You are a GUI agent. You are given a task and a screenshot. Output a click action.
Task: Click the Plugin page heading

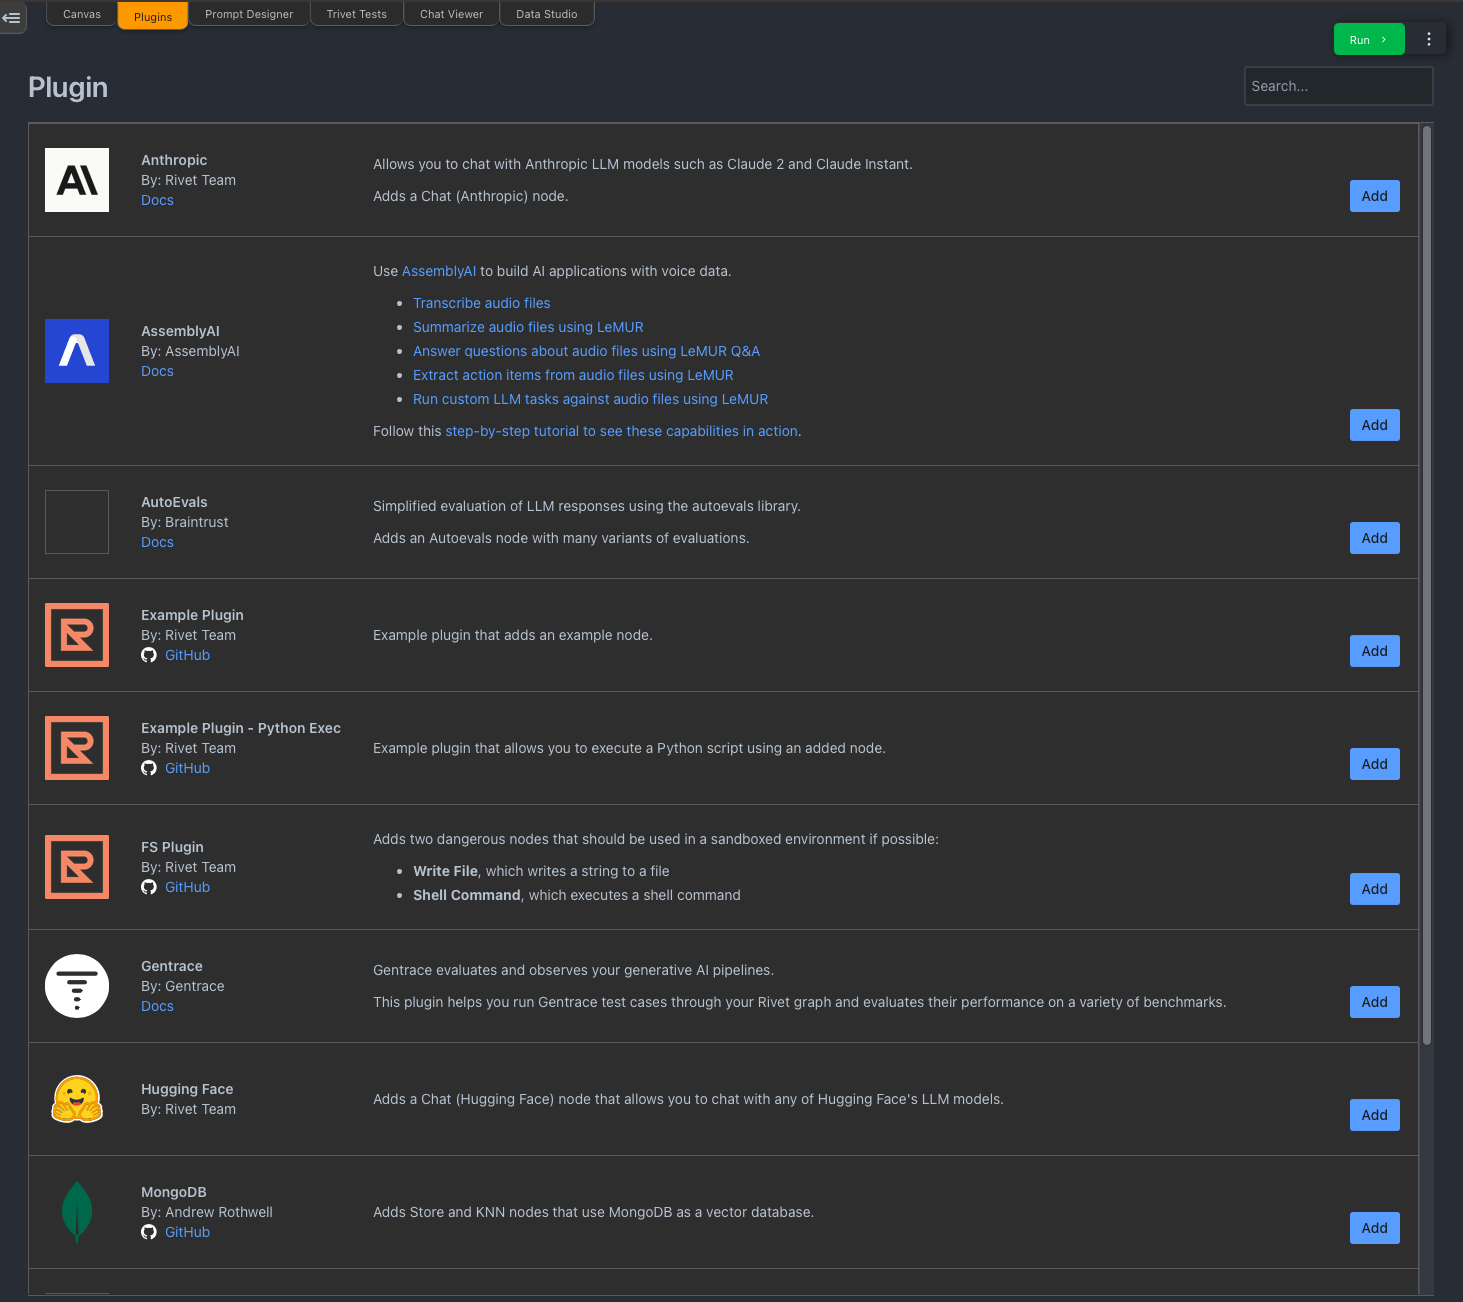coord(68,87)
